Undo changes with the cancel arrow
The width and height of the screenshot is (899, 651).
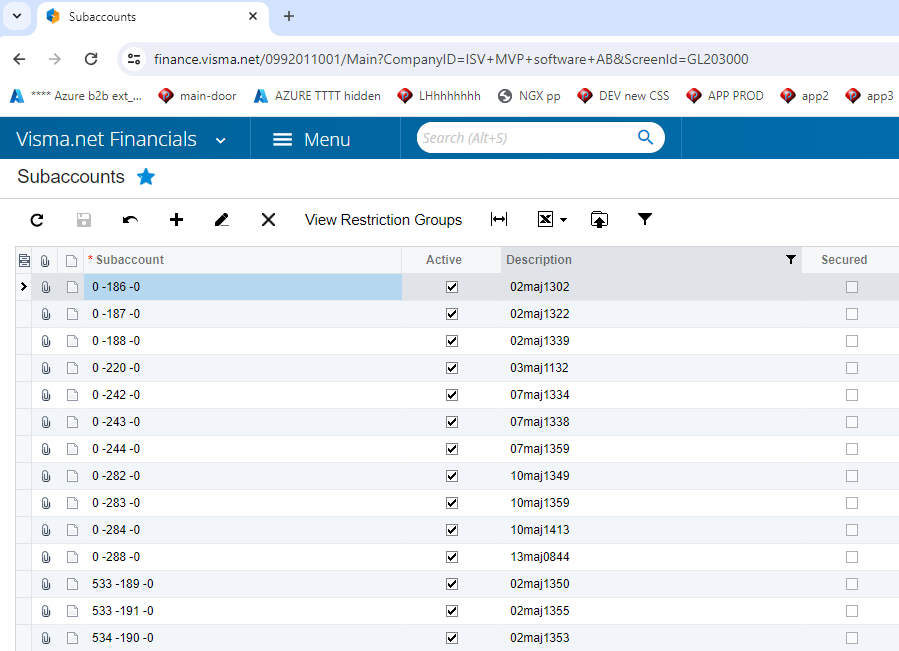click(130, 220)
